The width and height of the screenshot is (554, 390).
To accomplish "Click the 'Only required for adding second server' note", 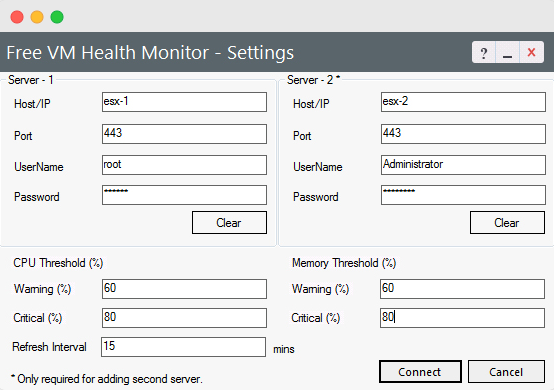I will [107, 379].
